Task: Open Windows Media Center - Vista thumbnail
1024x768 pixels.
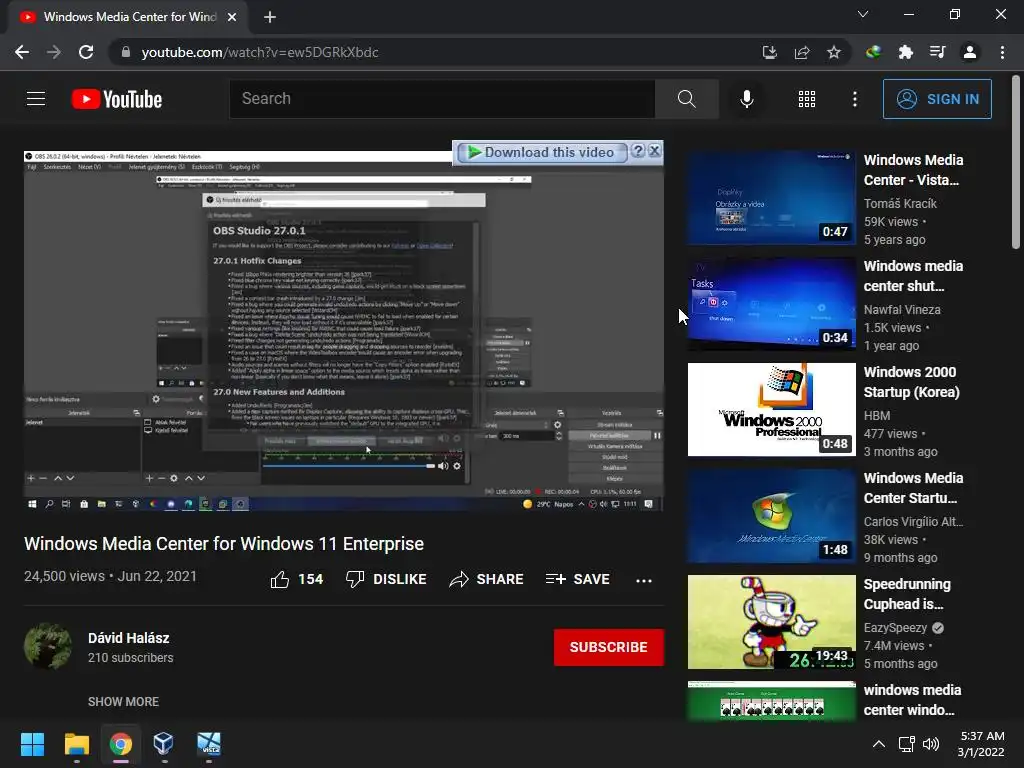Action: point(771,198)
